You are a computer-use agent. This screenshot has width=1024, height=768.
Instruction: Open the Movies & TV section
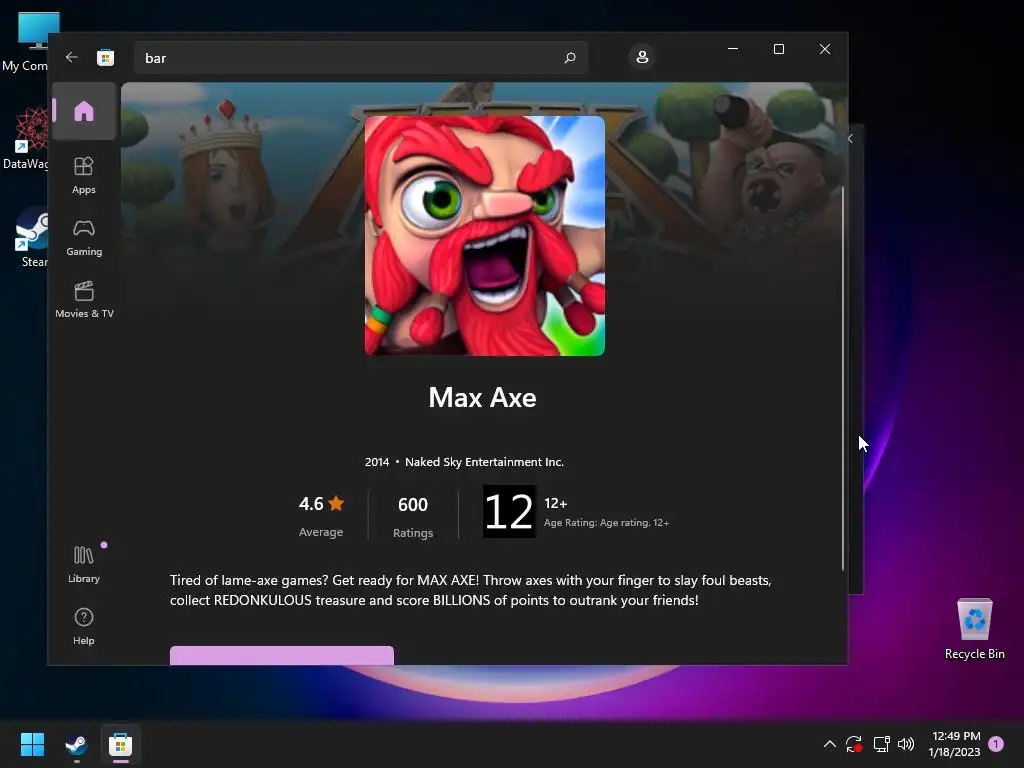[x=84, y=299]
